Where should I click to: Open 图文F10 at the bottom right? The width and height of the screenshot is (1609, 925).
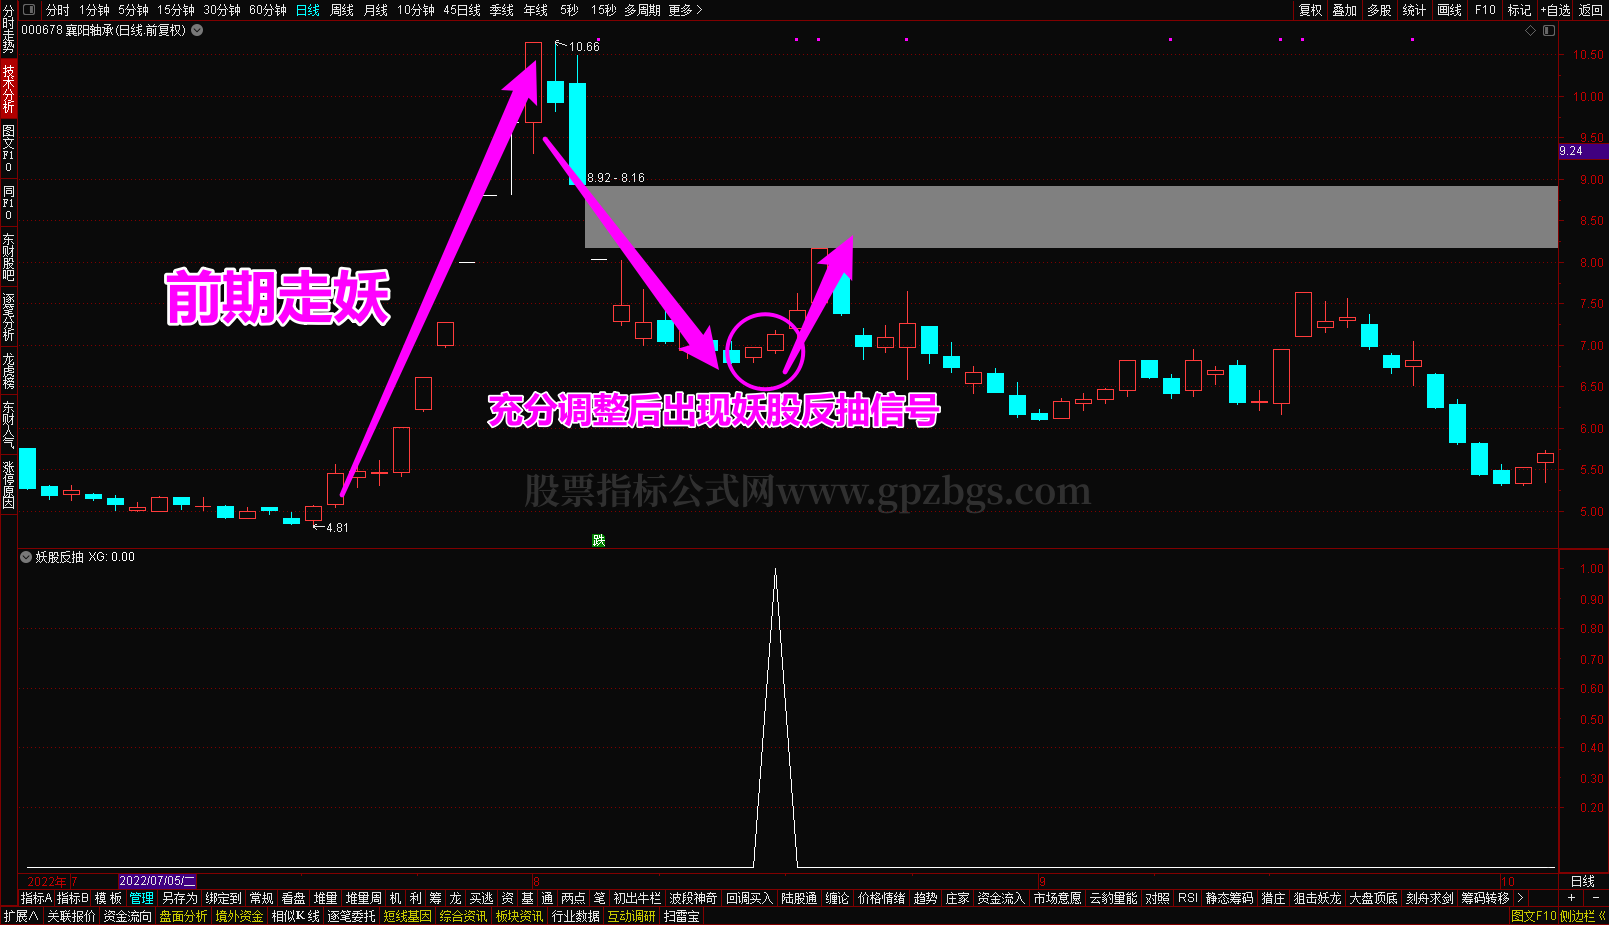tap(1534, 916)
